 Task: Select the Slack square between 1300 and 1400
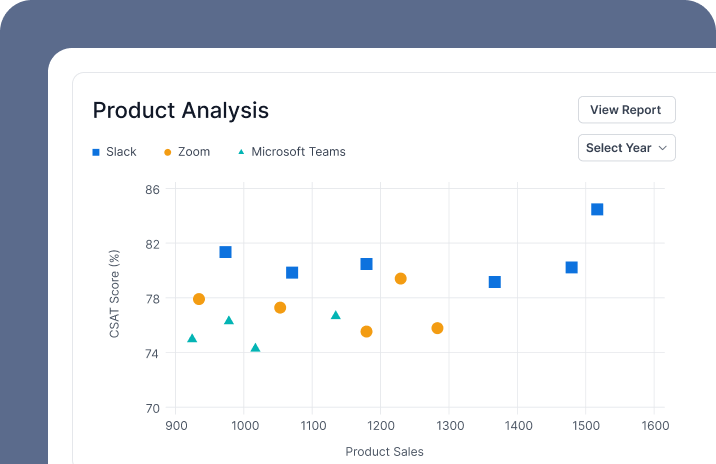pos(495,282)
